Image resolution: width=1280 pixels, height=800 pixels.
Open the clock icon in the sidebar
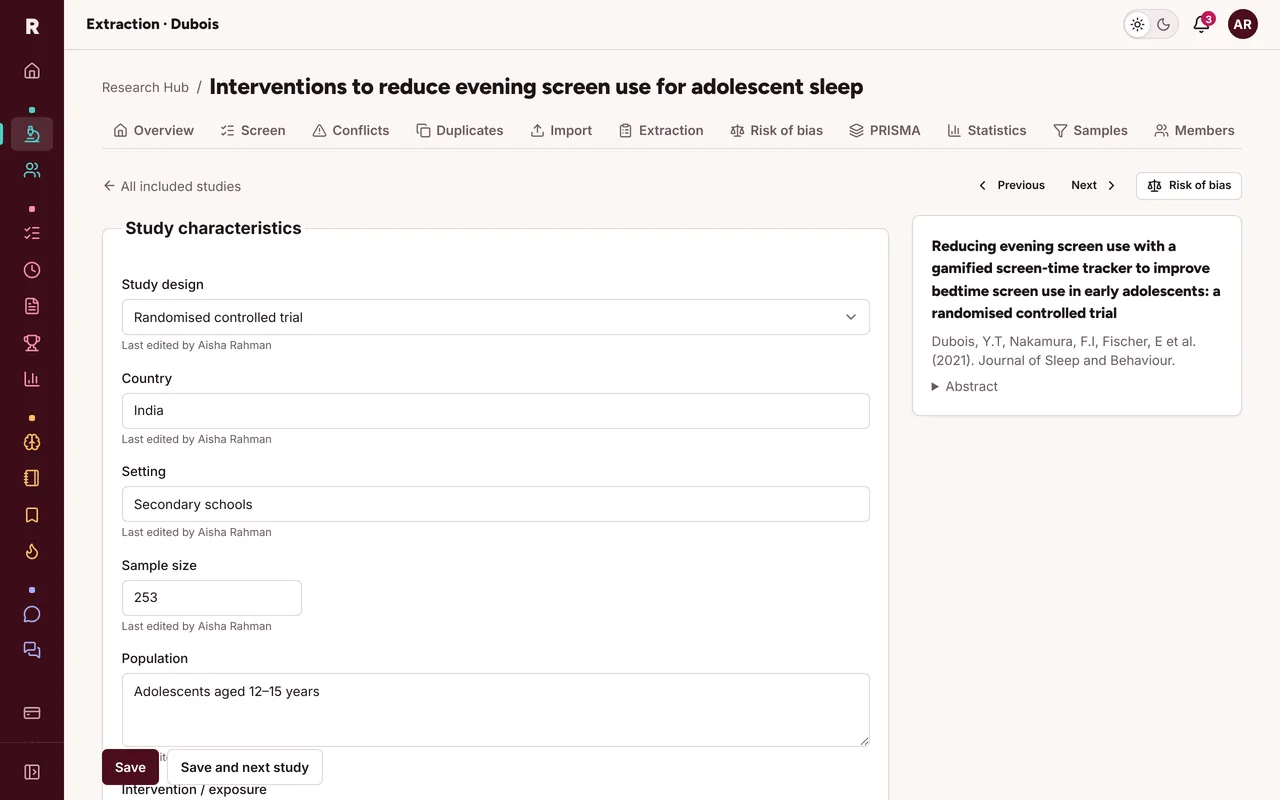32,270
